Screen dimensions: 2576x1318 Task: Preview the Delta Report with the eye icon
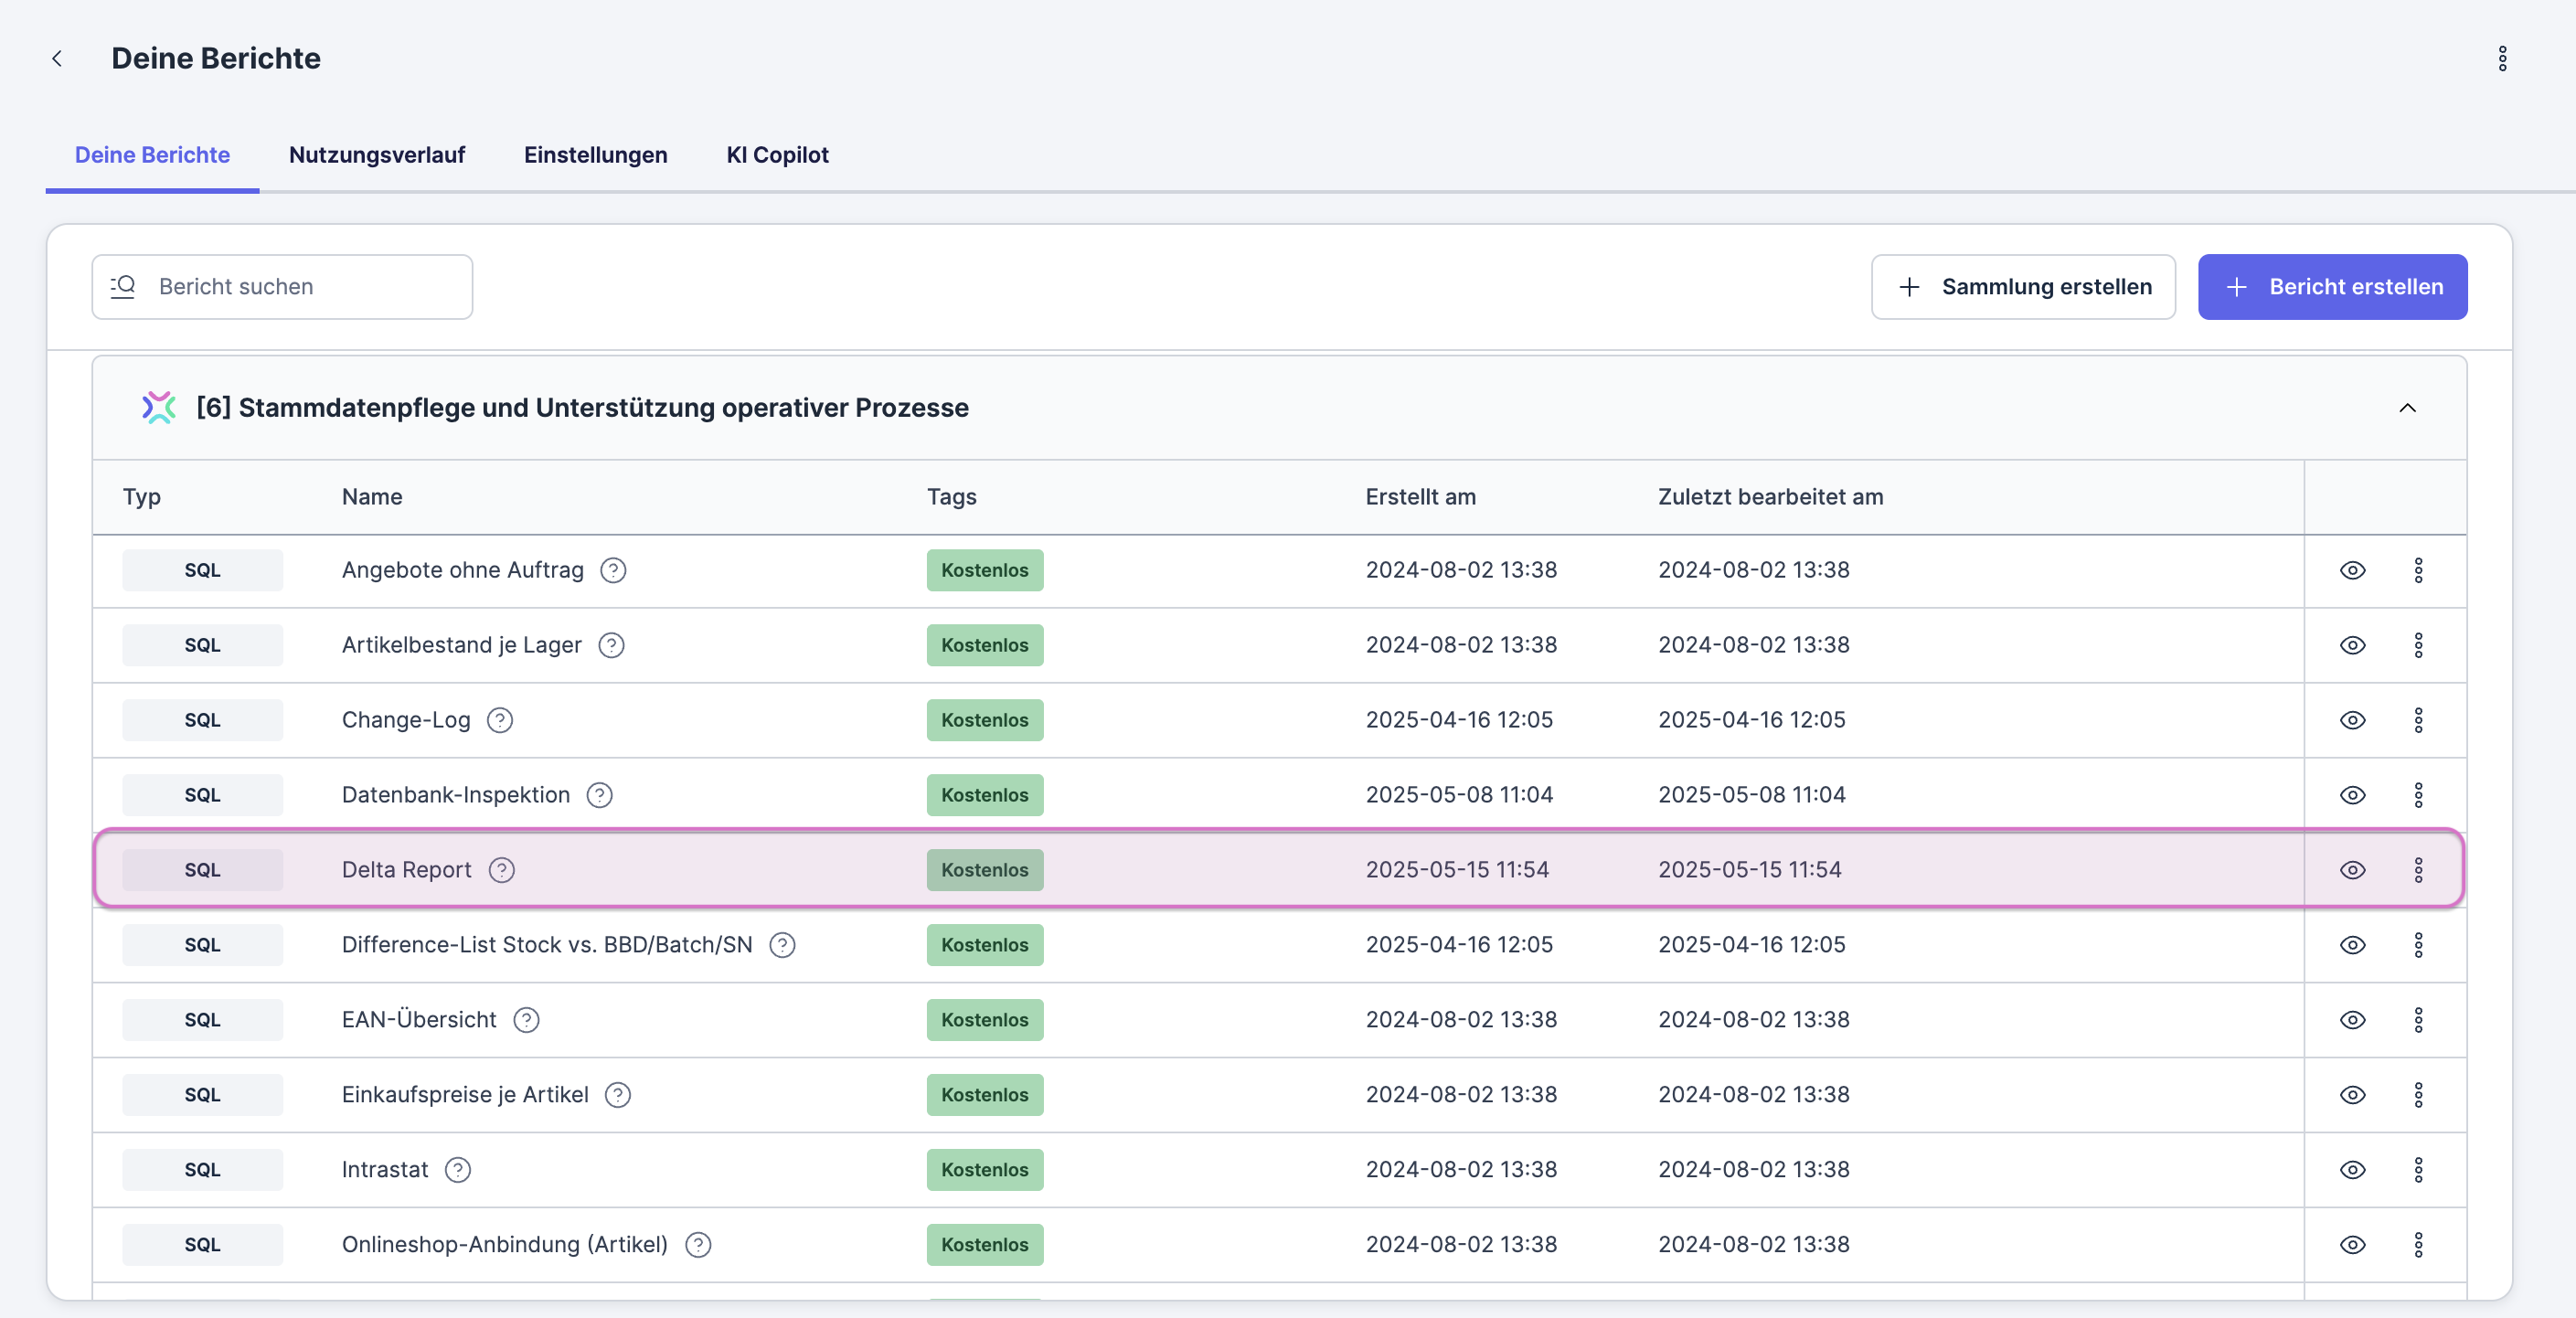(x=2352, y=870)
